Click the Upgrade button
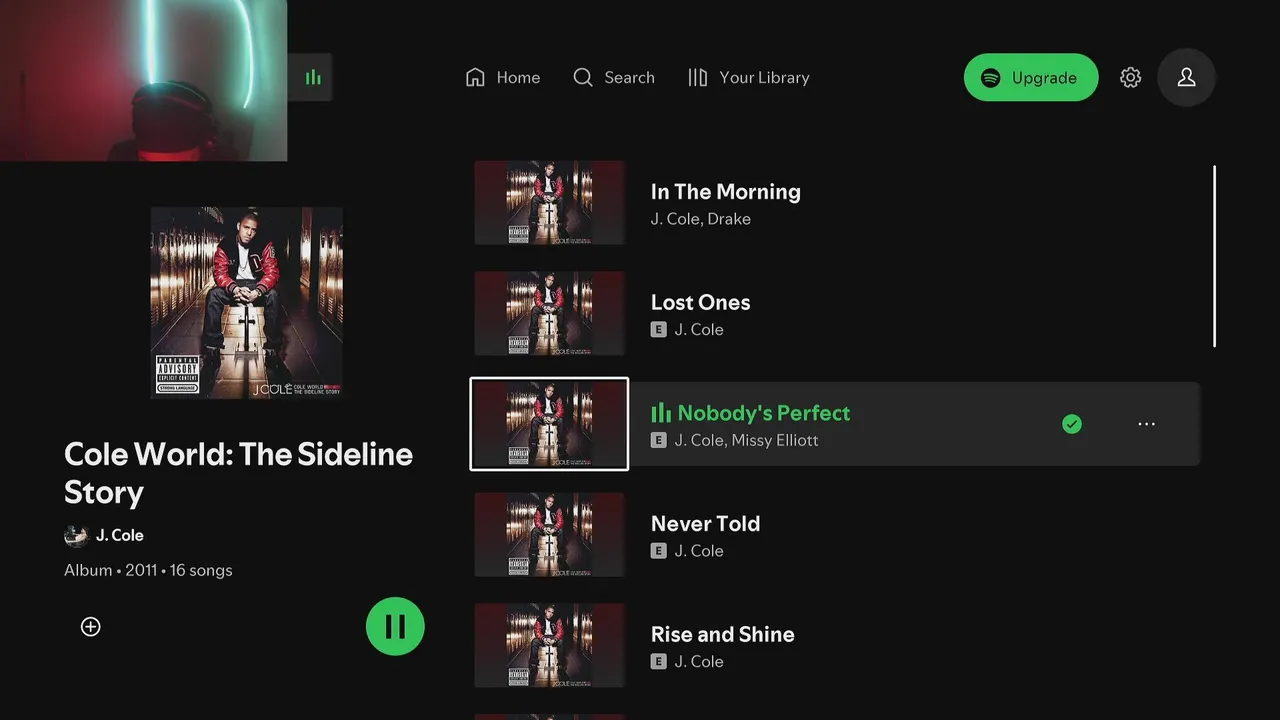 1031,77
